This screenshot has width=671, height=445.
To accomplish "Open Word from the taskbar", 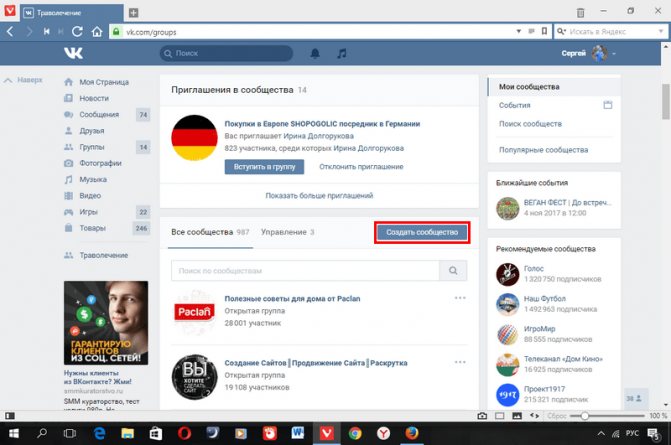I will (298, 434).
